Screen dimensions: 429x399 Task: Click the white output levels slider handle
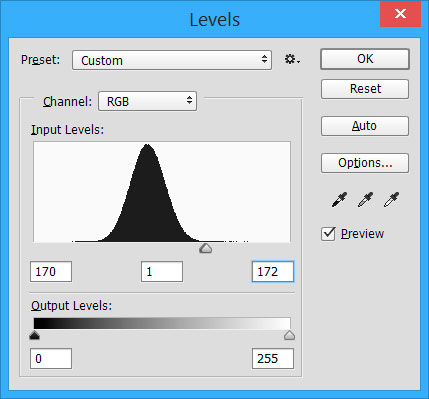pos(289,335)
